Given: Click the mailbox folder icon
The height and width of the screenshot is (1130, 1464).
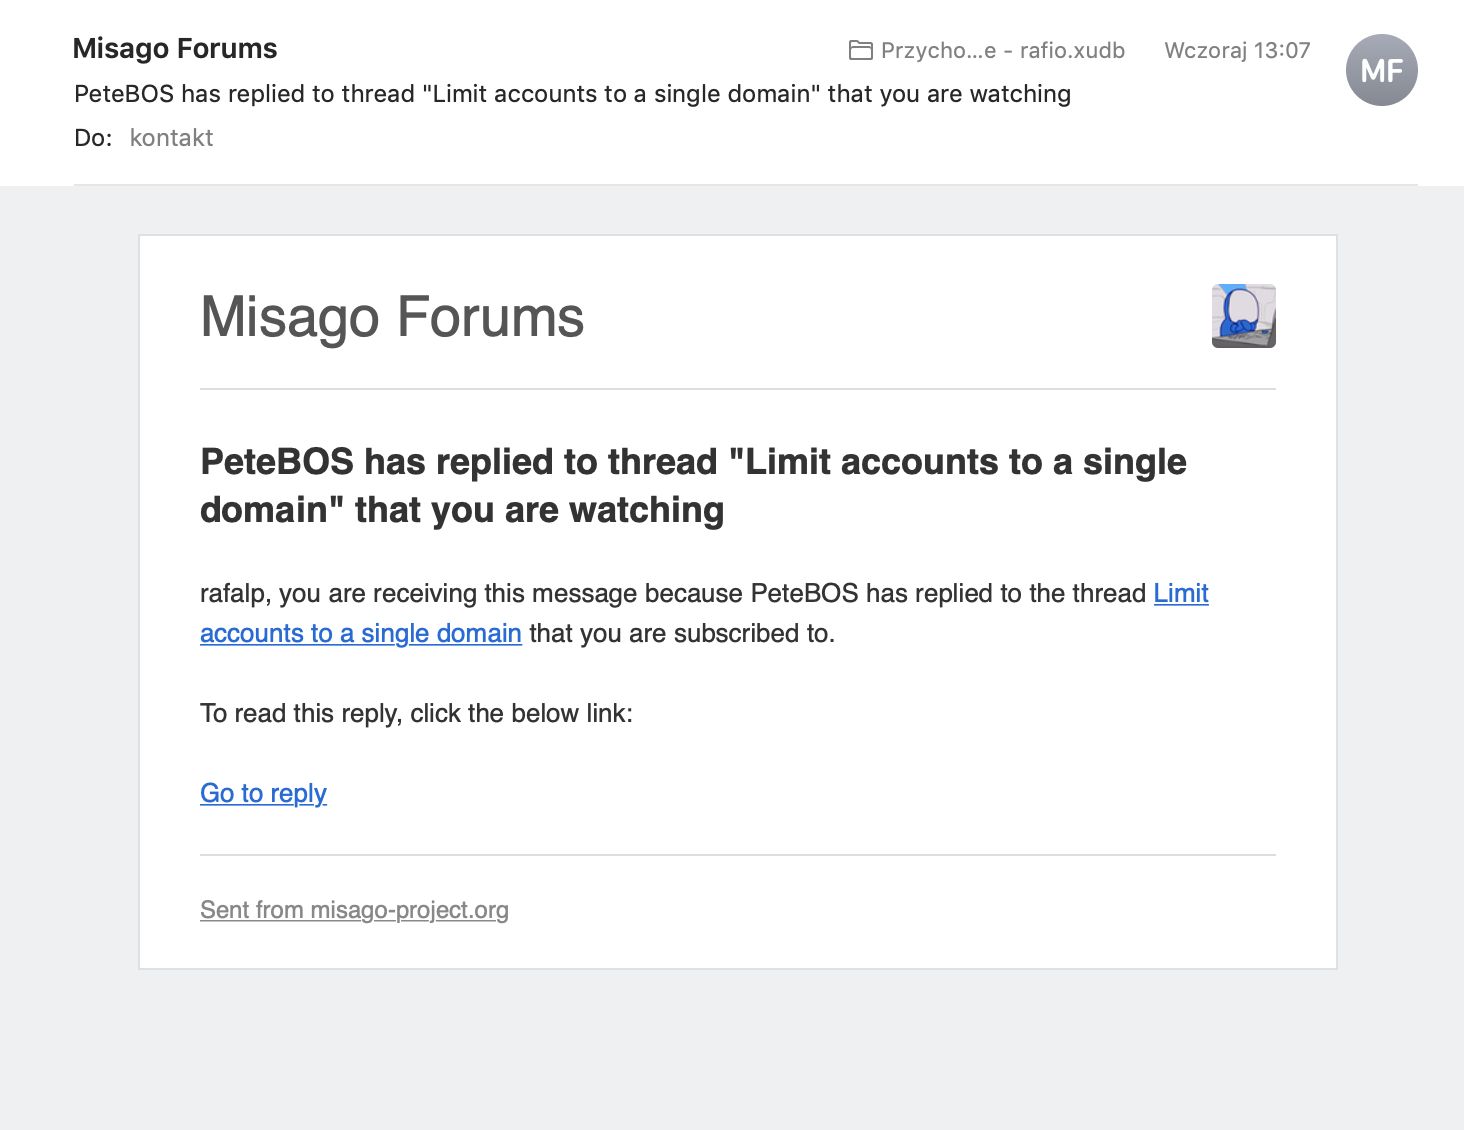Looking at the screenshot, I should pyautogui.click(x=860, y=50).
